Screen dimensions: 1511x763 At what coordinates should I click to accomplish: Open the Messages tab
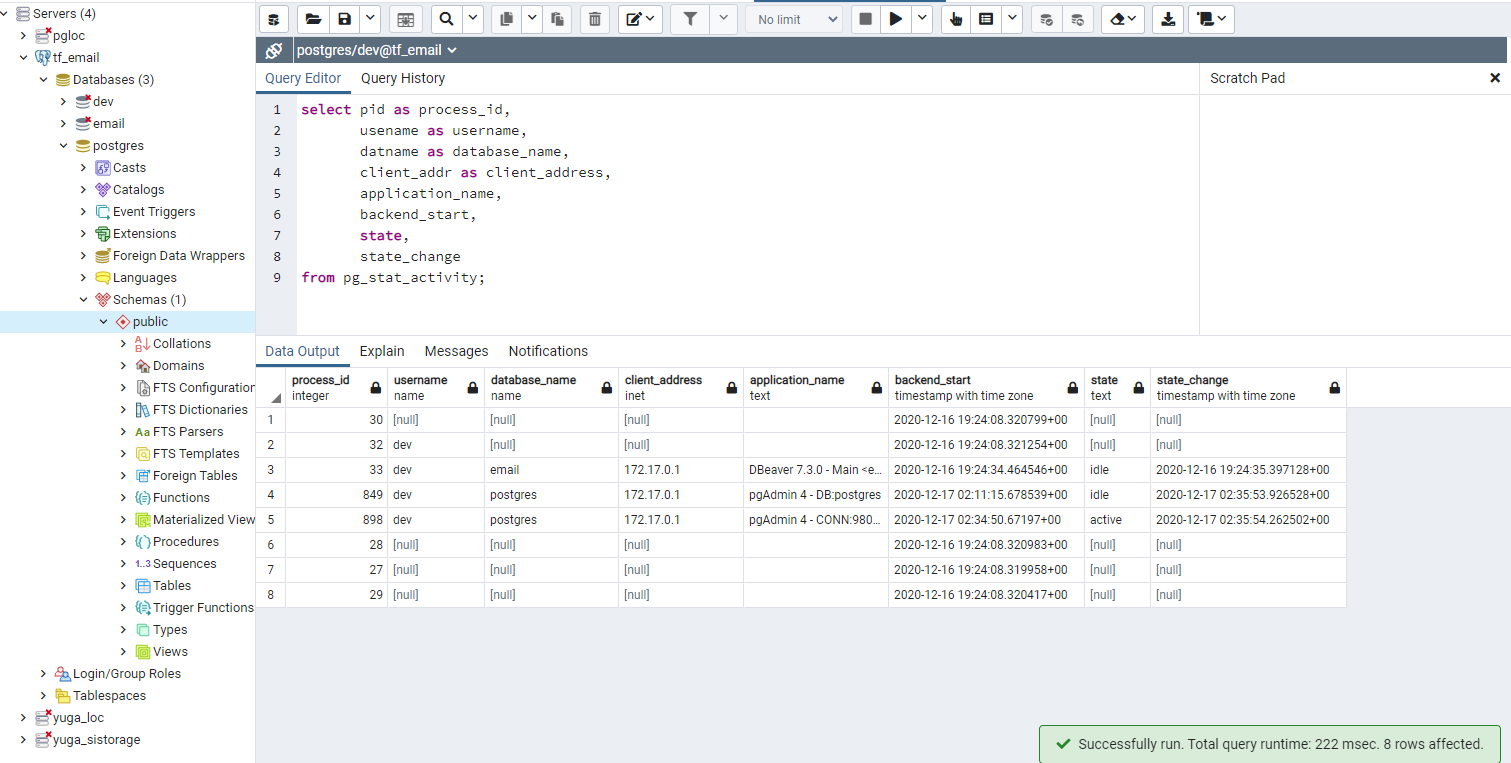[456, 351]
